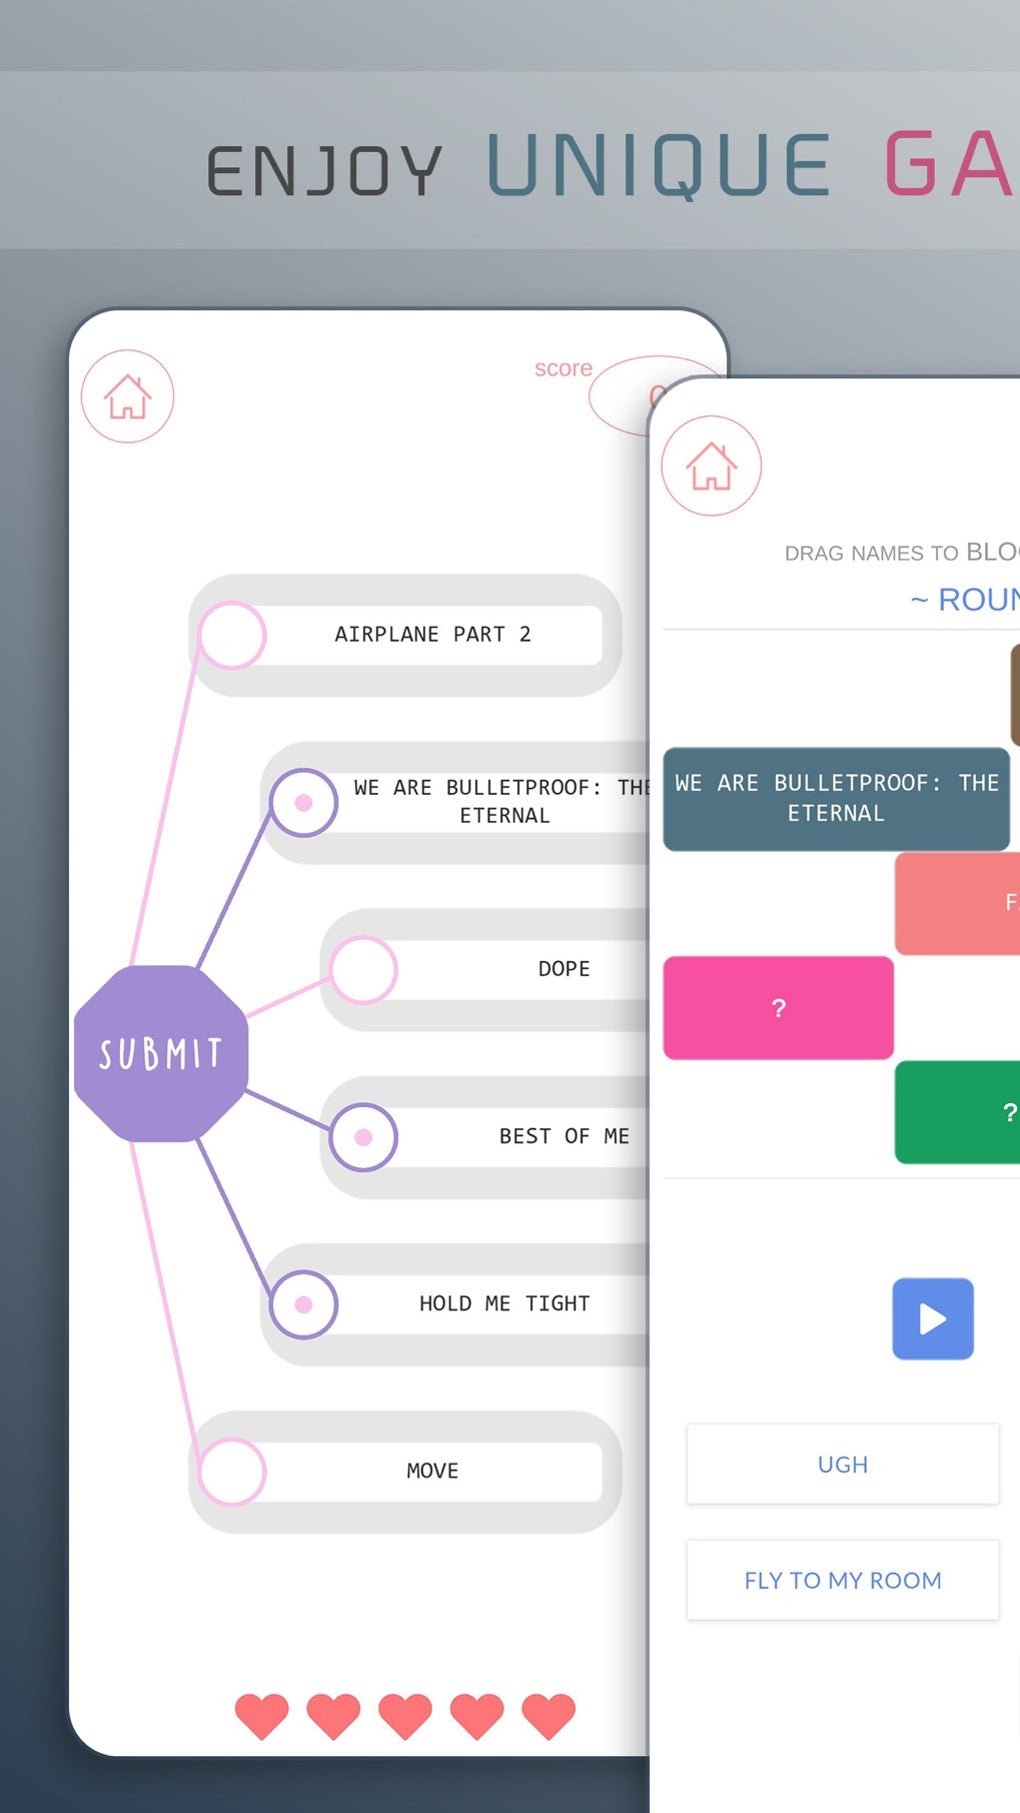The width and height of the screenshot is (1020, 1813).
Task: Toggle the Move radio circle
Action: (x=232, y=1471)
